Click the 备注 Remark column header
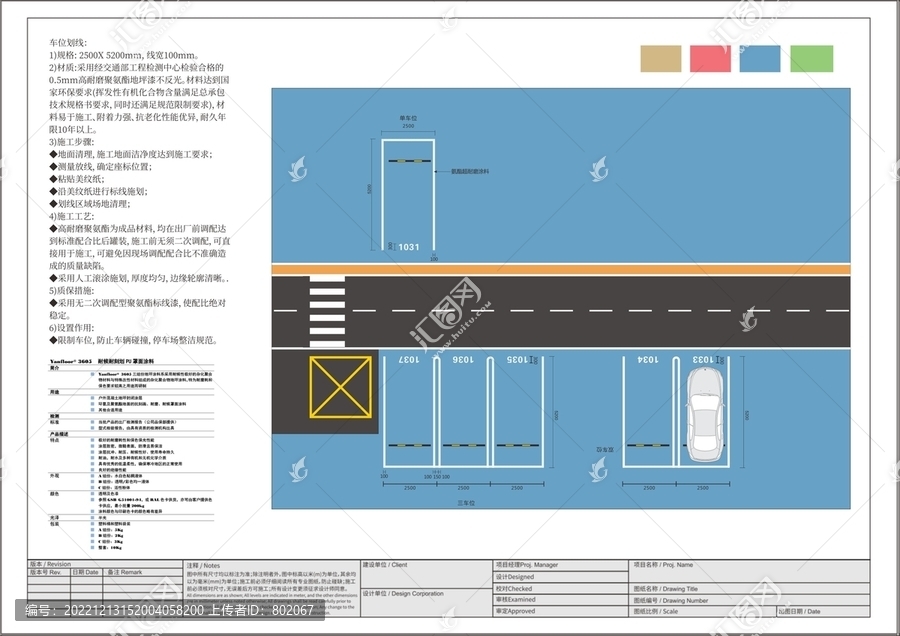The image size is (900, 636). coord(143,572)
